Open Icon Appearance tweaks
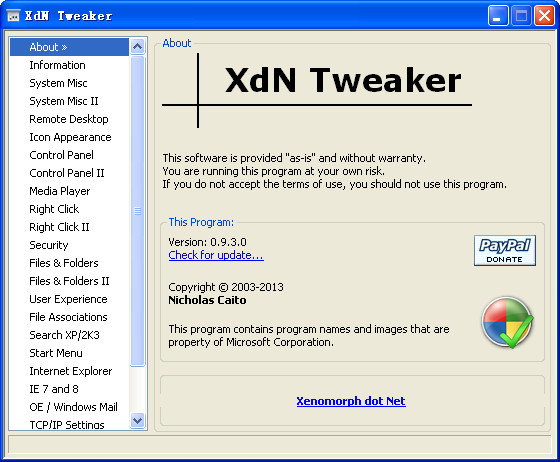Viewport: 560px width, 462px height. click(x=69, y=137)
